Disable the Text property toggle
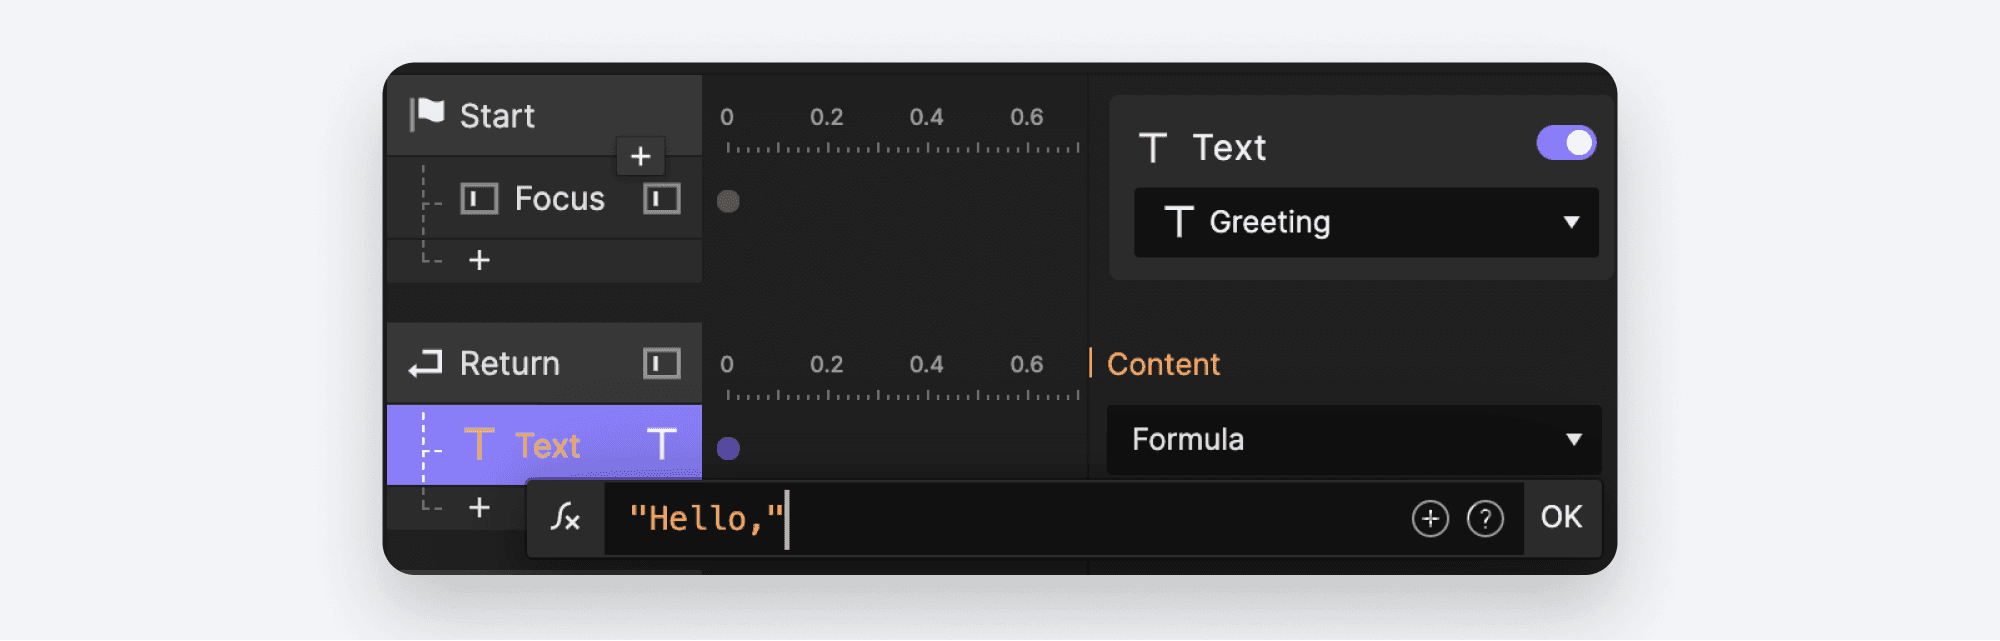 point(1565,142)
